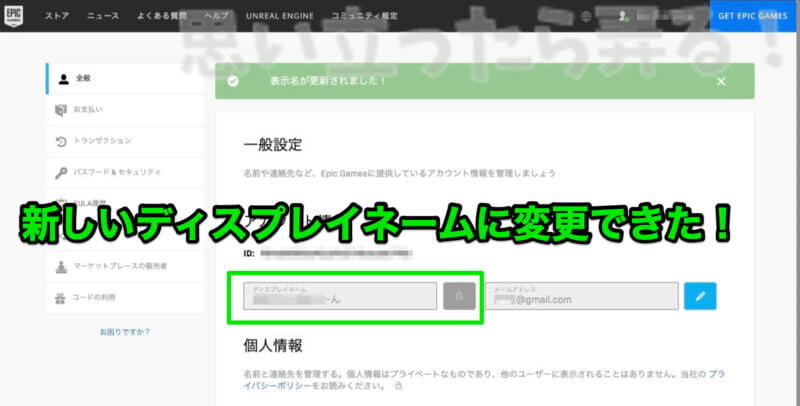Open the ストア menu item
The width and height of the screenshot is (800, 406).
click(57, 16)
